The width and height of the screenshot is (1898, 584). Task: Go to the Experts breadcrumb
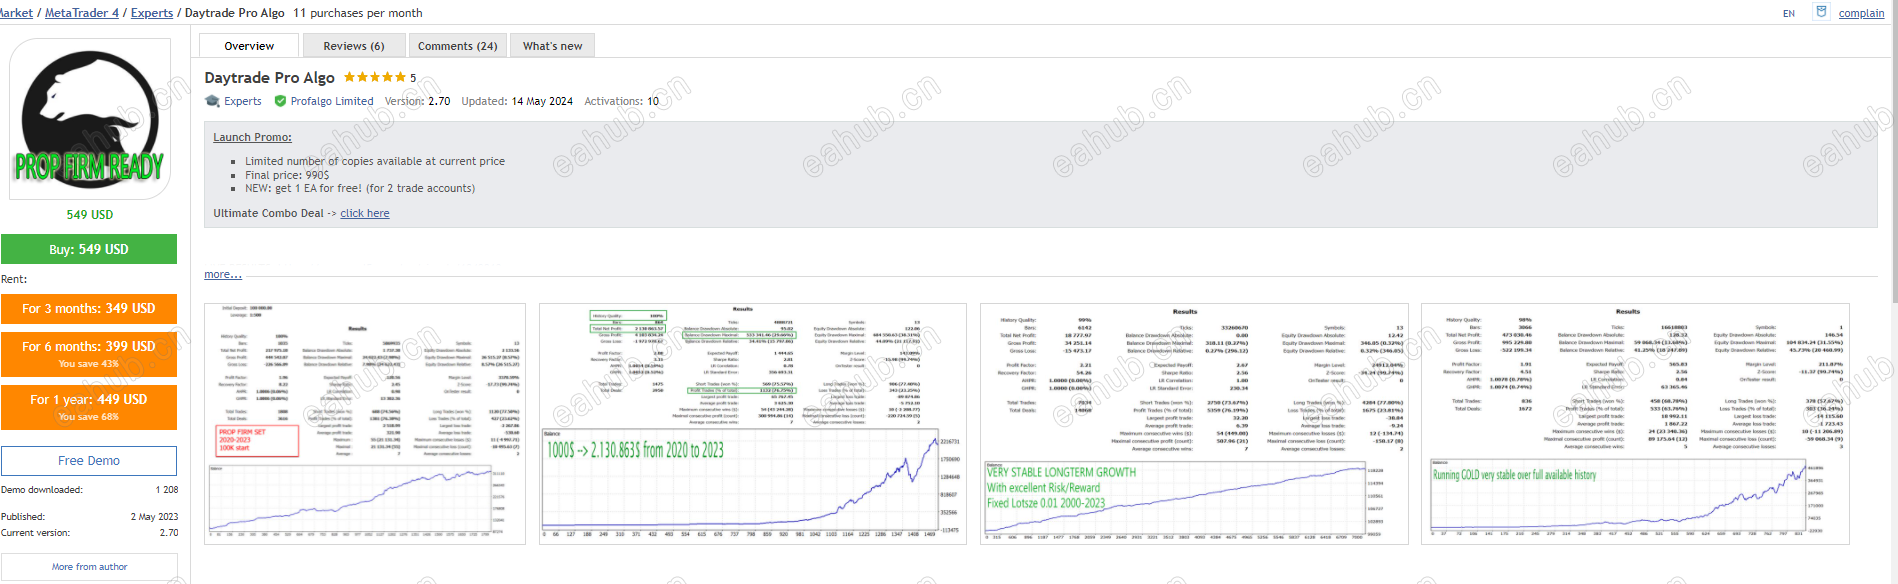point(152,13)
